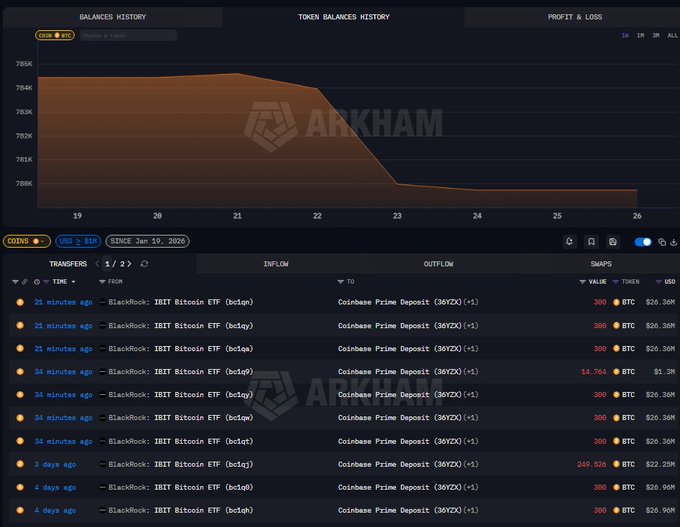680x527 pixels.
Task: Open Coinbase Prime Deposit link in bc1q9 row
Action: (x=399, y=372)
